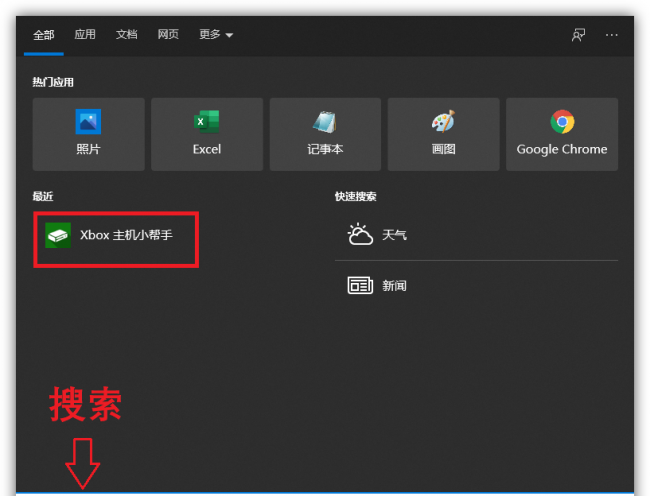Open the 记事本 Notepad tile

pyautogui.click(x=325, y=134)
